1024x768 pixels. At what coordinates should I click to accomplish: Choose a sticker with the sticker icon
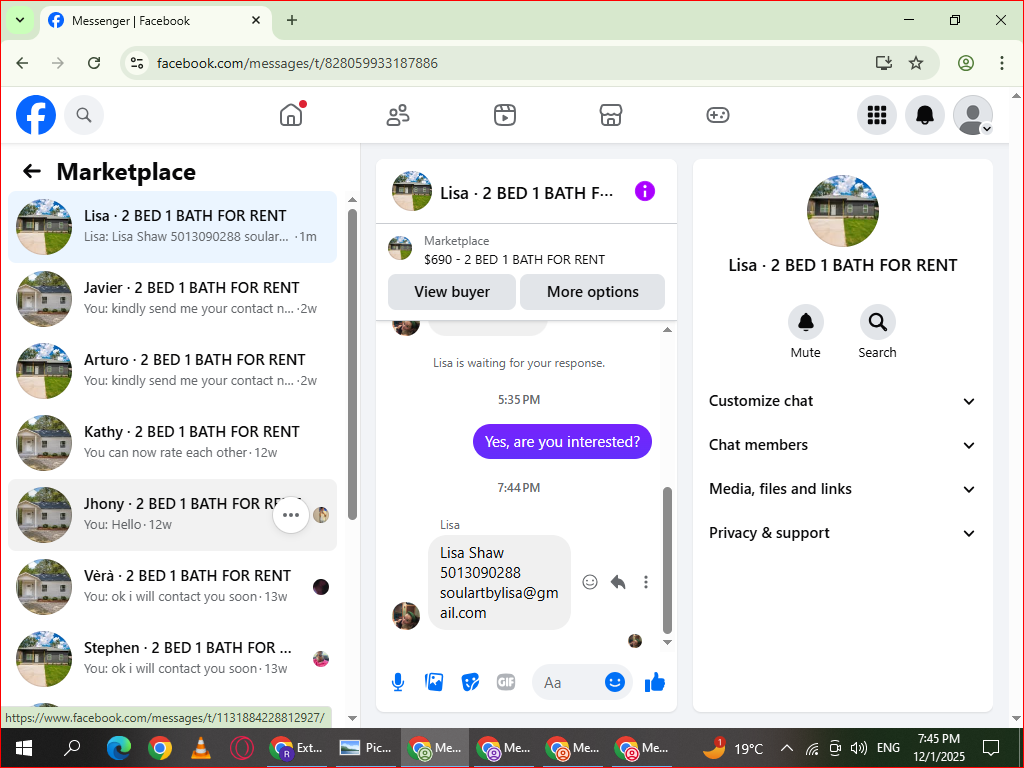(x=470, y=682)
